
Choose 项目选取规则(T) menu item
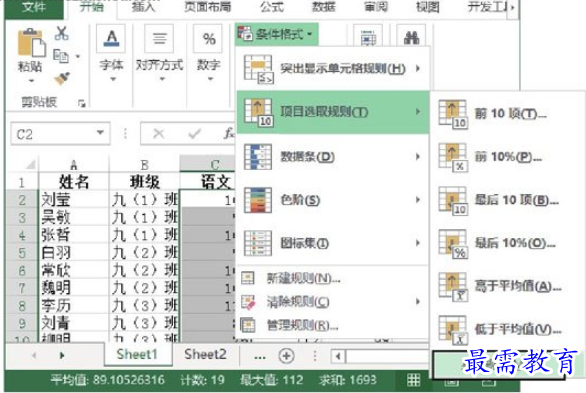click(x=333, y=112)
